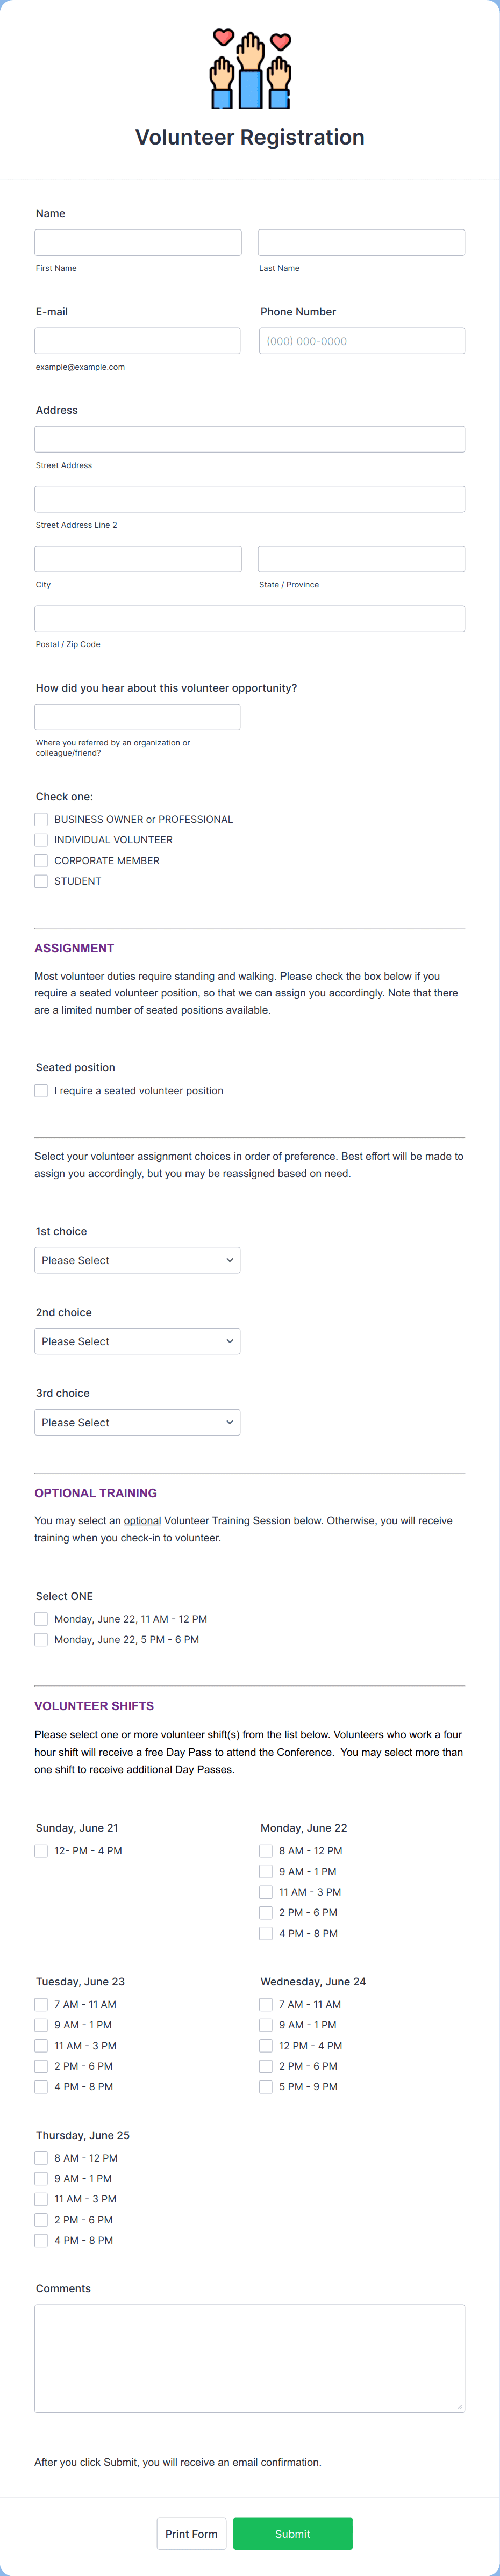The width and height of the screenshot is (500, 2576).
Task: Select the STUDENT checkbox
Action: [41, 881]
